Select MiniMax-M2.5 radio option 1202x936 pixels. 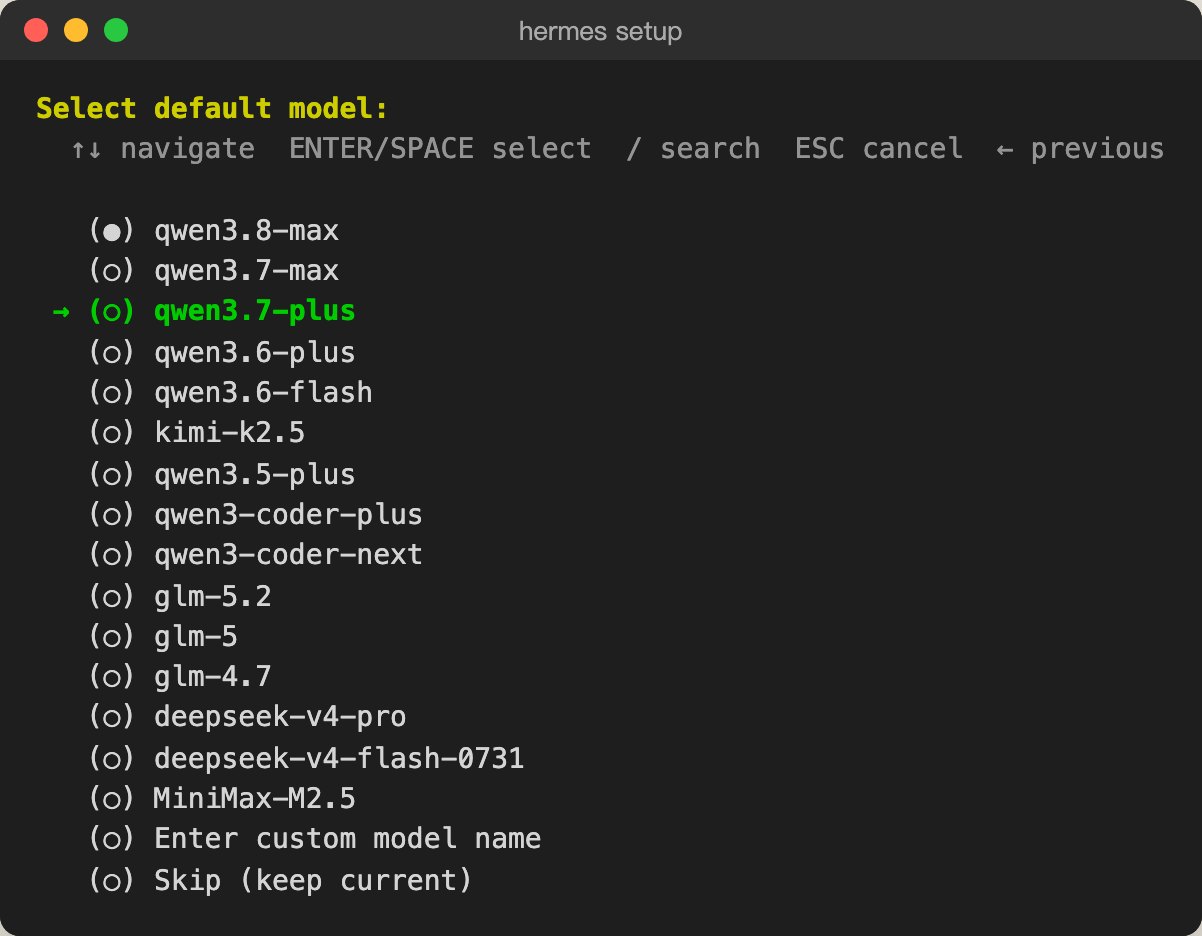click(222, 799)
